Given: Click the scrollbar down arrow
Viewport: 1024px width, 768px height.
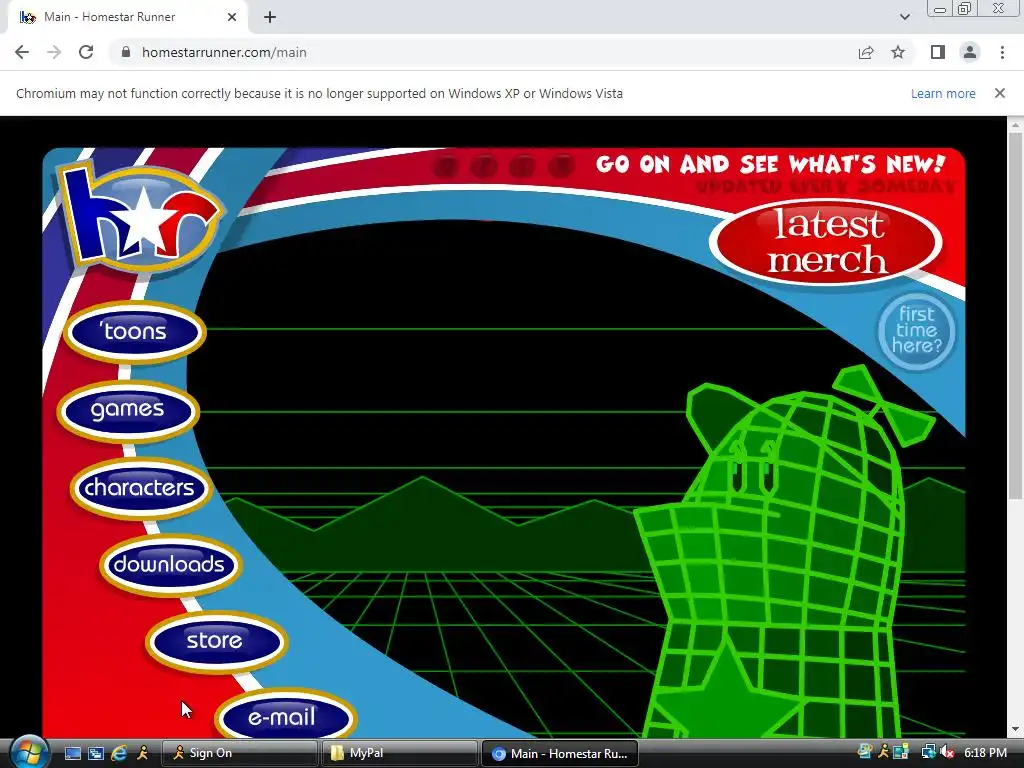Looking at the screenshot, I should [1014, 729].
